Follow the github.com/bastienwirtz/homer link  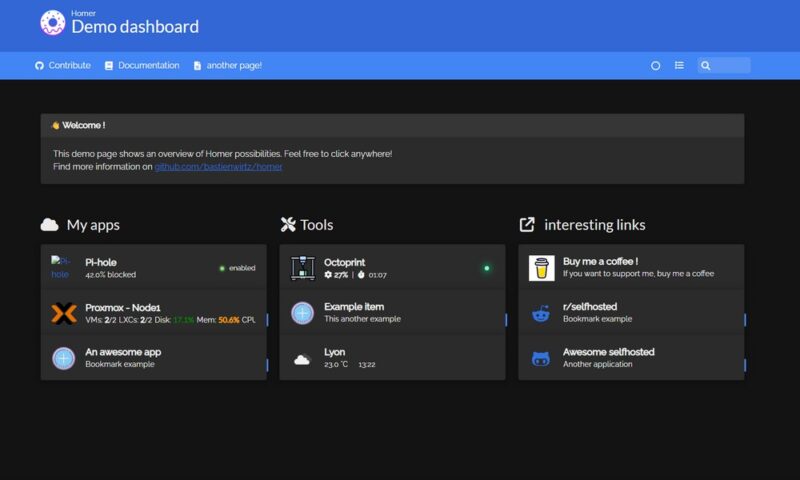tap(218, 167)
